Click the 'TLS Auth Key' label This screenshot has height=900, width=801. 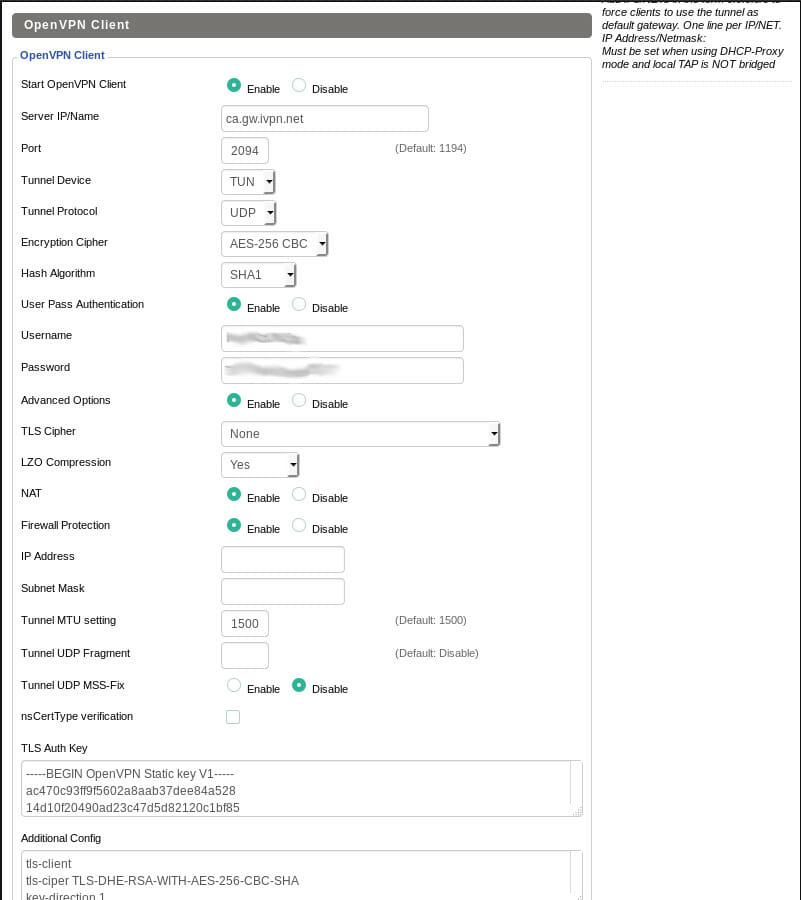[x=54, y=748]
